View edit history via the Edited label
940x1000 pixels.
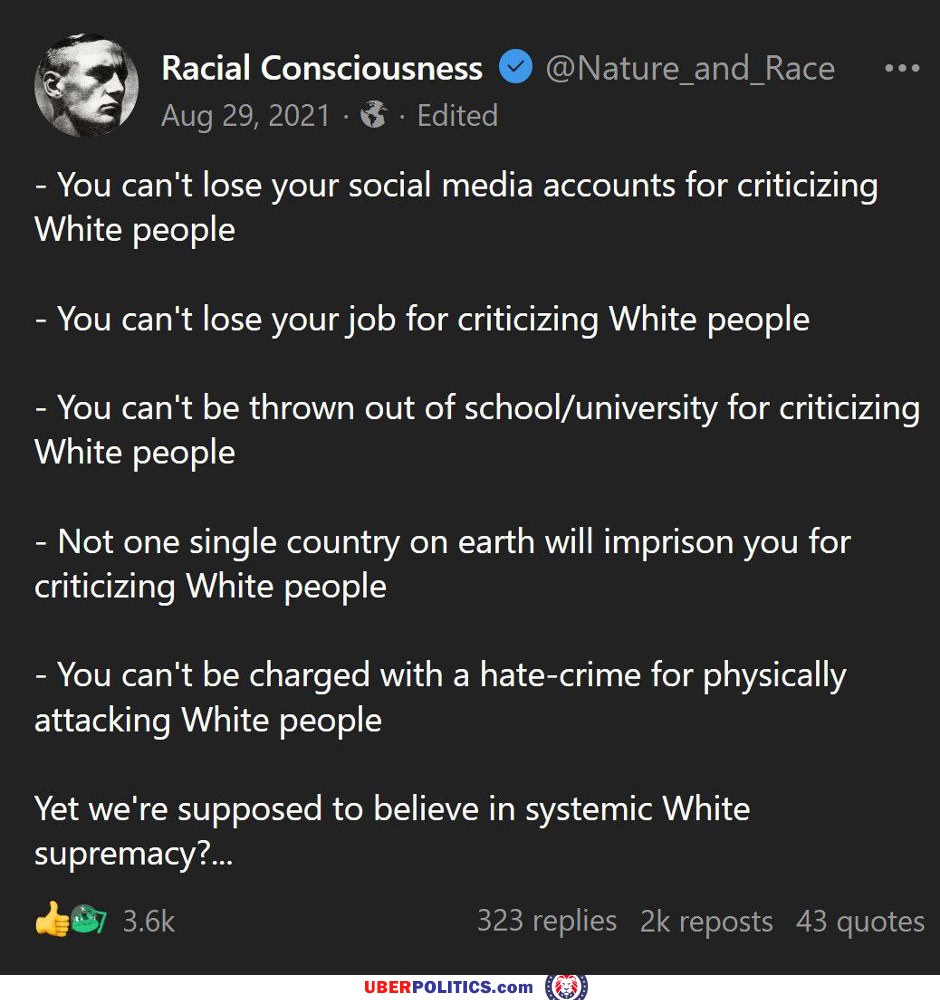(457, 116)
